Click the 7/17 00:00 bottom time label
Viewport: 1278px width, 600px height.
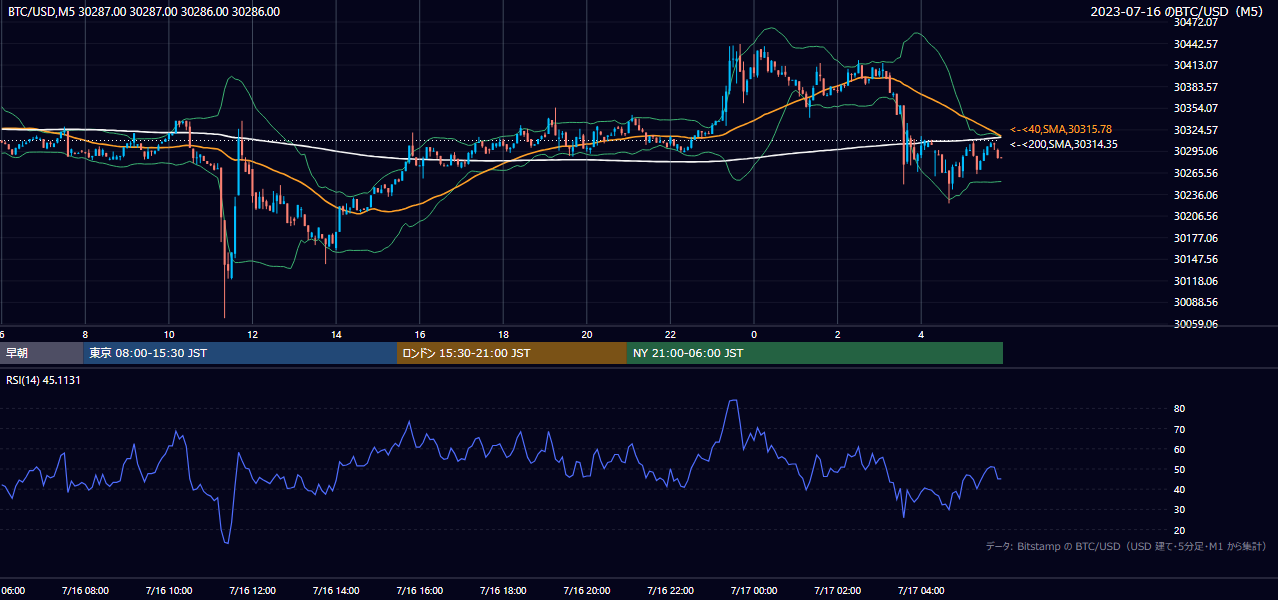click(x=754, y=591)
